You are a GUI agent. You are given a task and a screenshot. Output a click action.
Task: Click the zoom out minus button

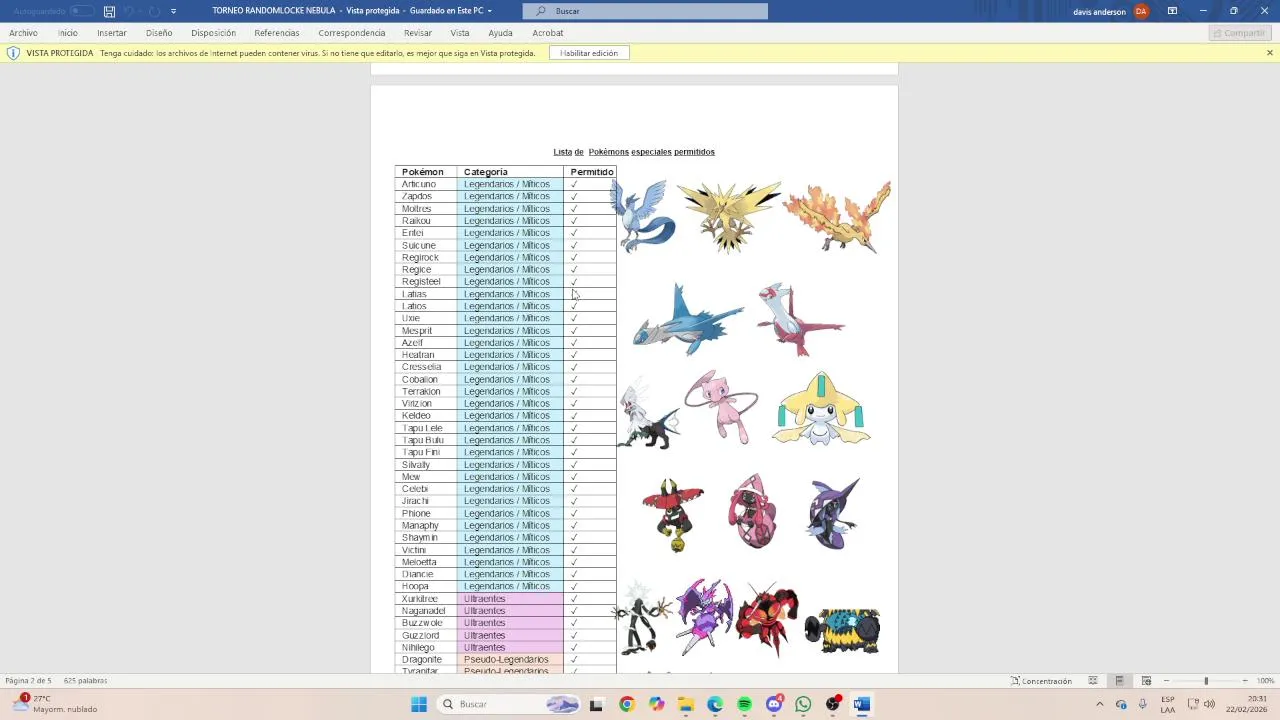click(1166, 681)
